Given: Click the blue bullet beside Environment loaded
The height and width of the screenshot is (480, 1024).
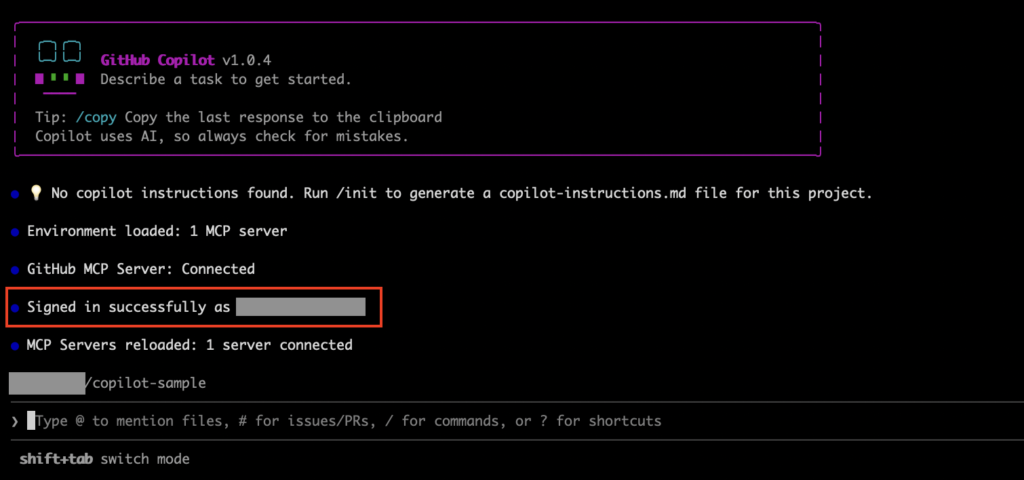Looking at the screenshot, I should click(x=15, y=232).
